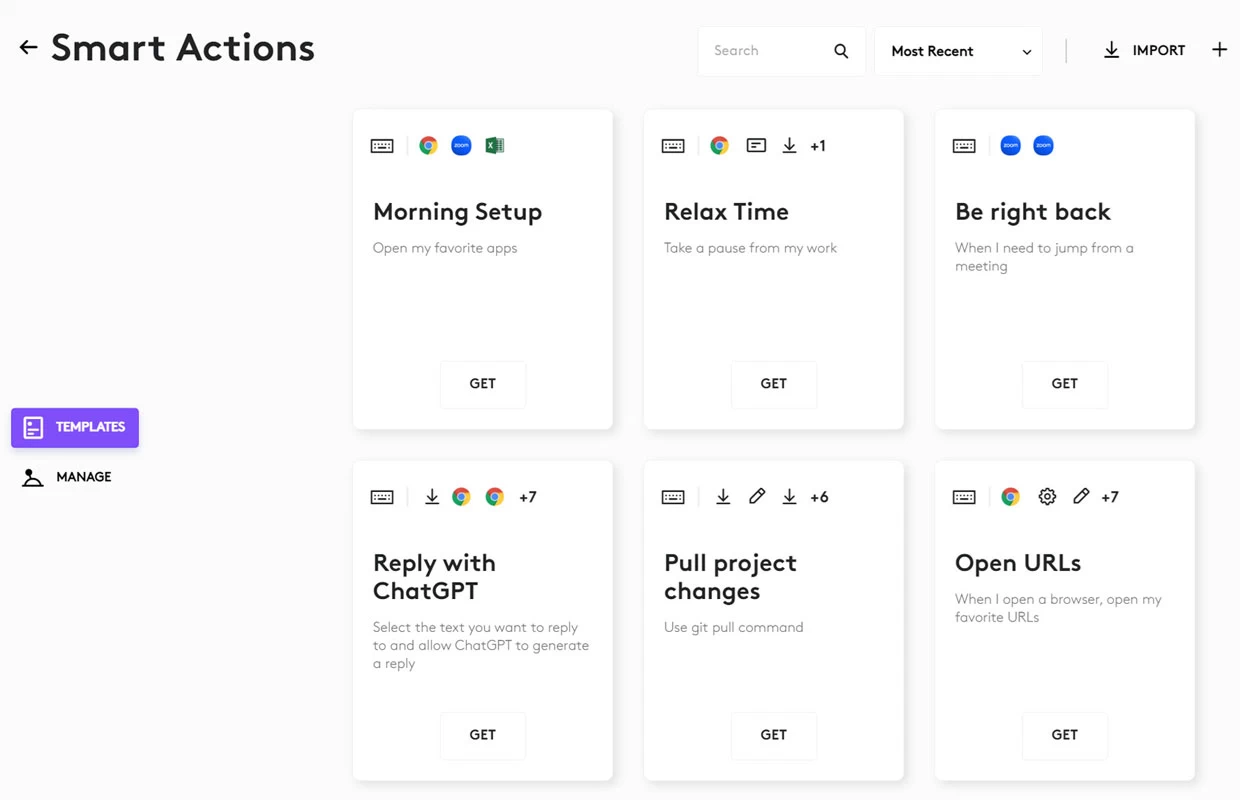Click the search magnifier icon
Image resolution: width=1240 pixels, height=800 pixels.
(x=841, y=51)
